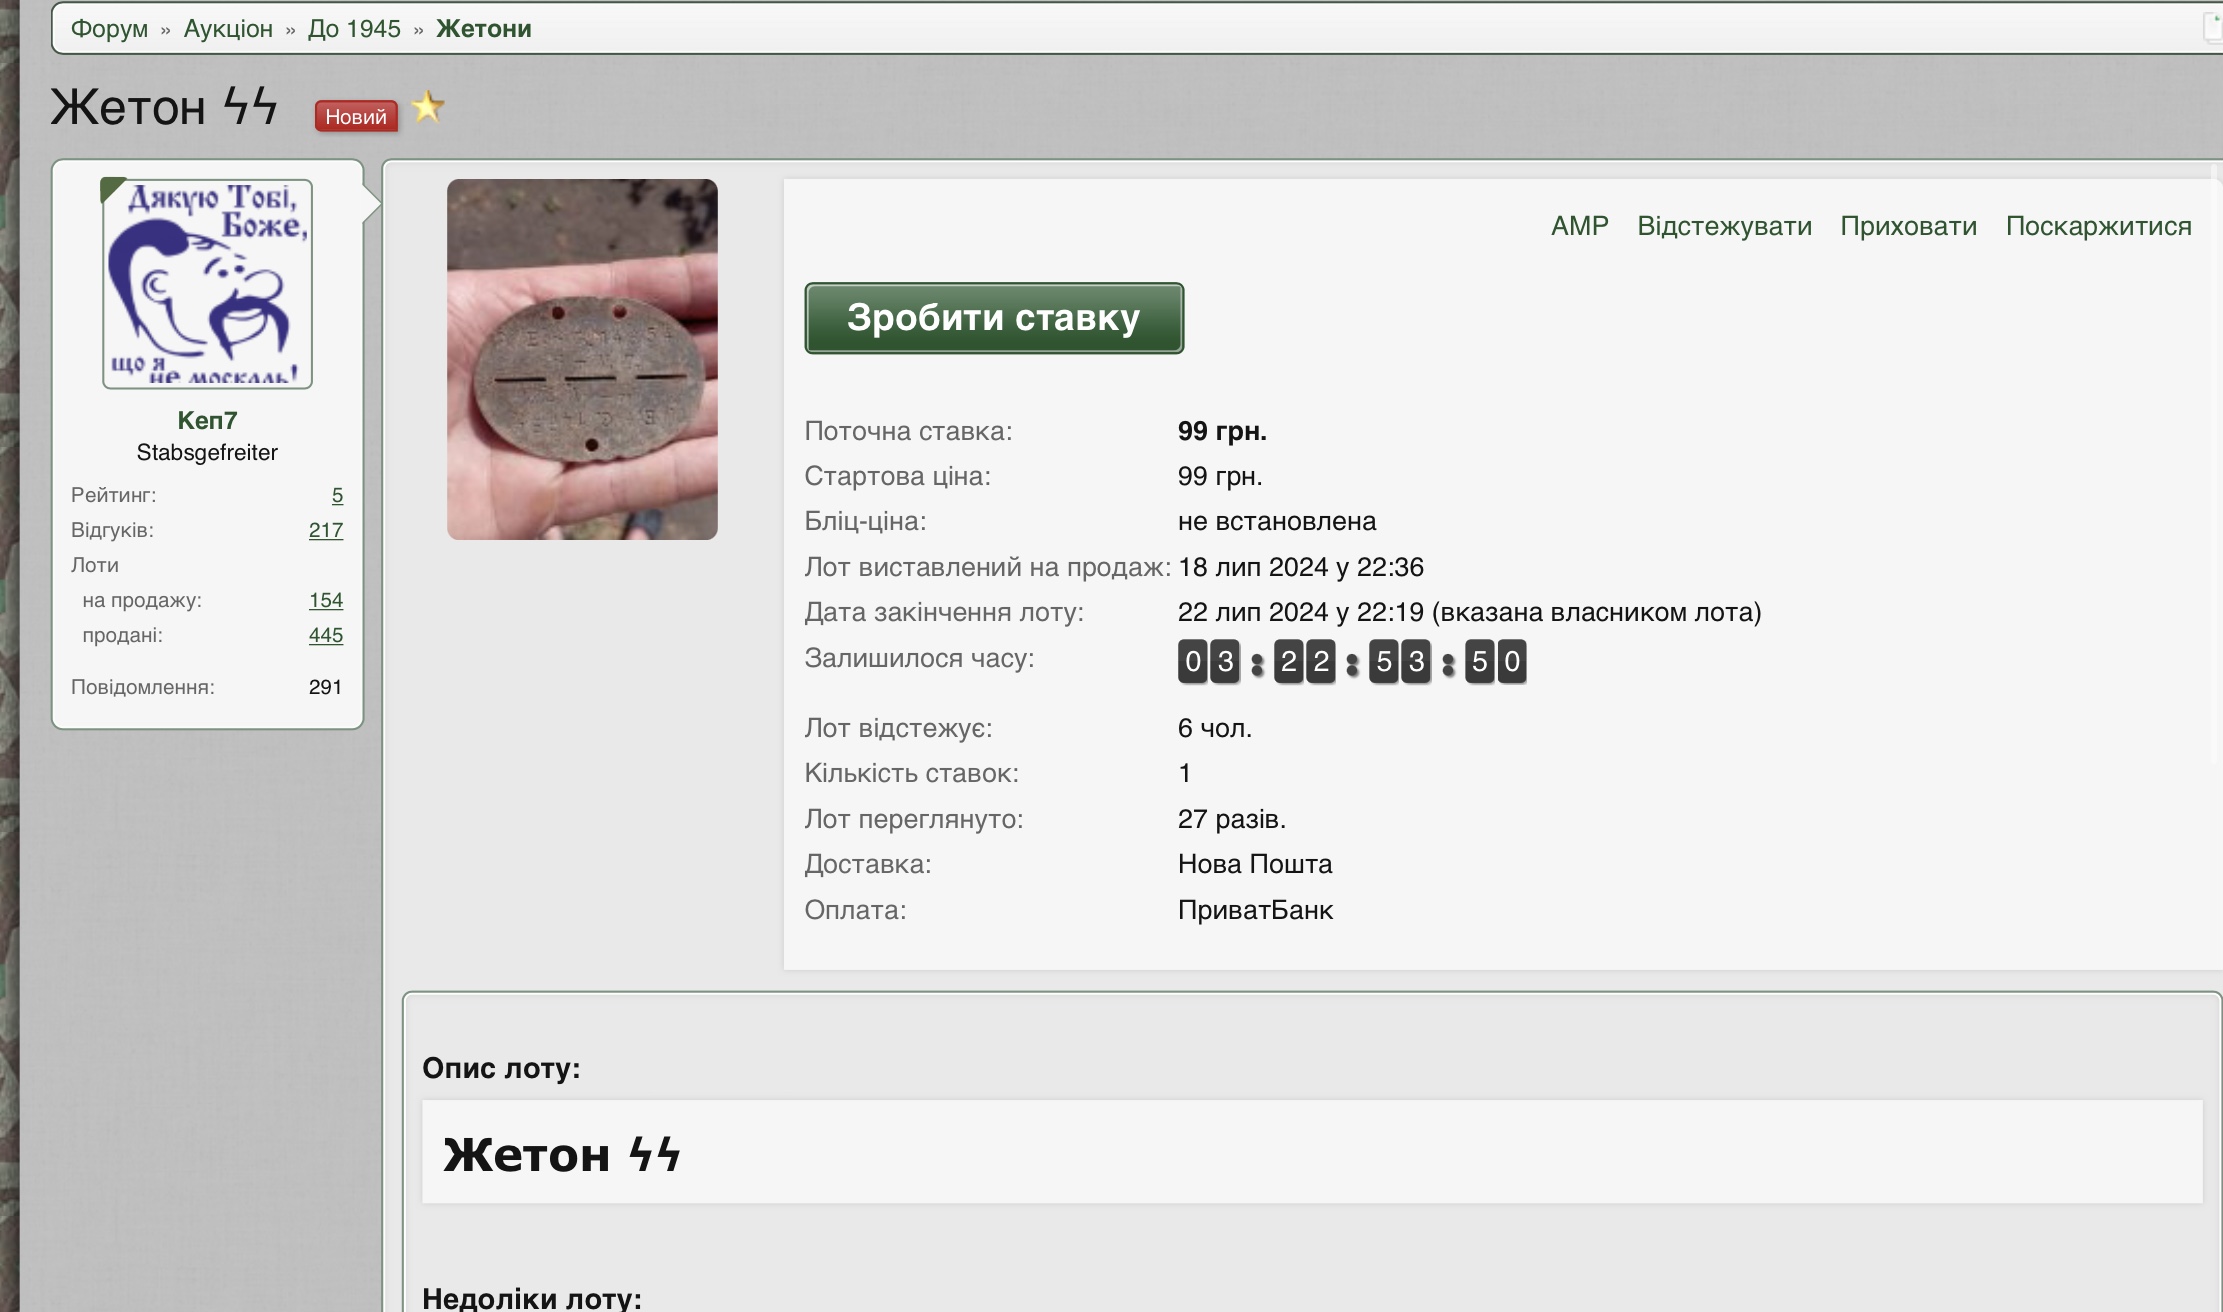Open the AMP link
The width and height of the screenshot is (2223, 1312).
(x=1579, y=226)
